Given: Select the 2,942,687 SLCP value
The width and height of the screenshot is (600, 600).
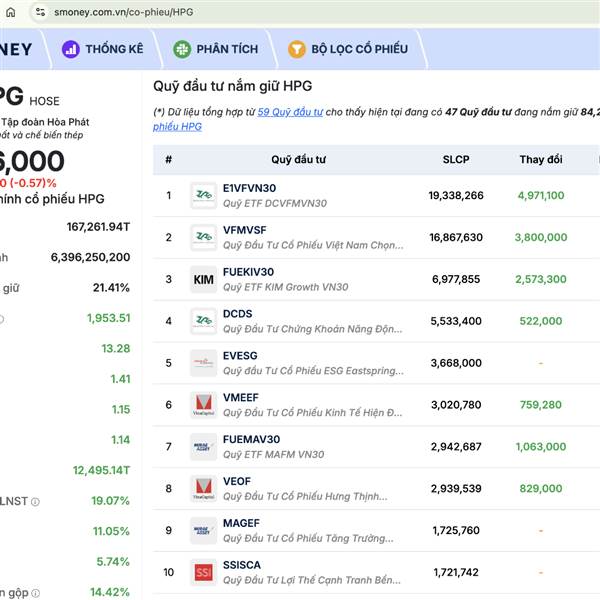Looking at the screenshot, I should [x=456, y=447].
